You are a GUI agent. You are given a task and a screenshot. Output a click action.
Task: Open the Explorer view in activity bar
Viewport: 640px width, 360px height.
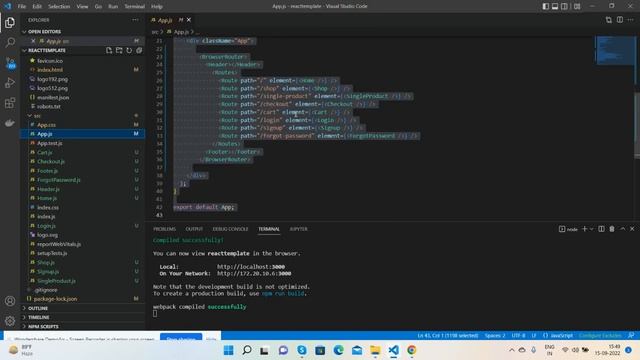pyautogui.click(x=10, y=22)
